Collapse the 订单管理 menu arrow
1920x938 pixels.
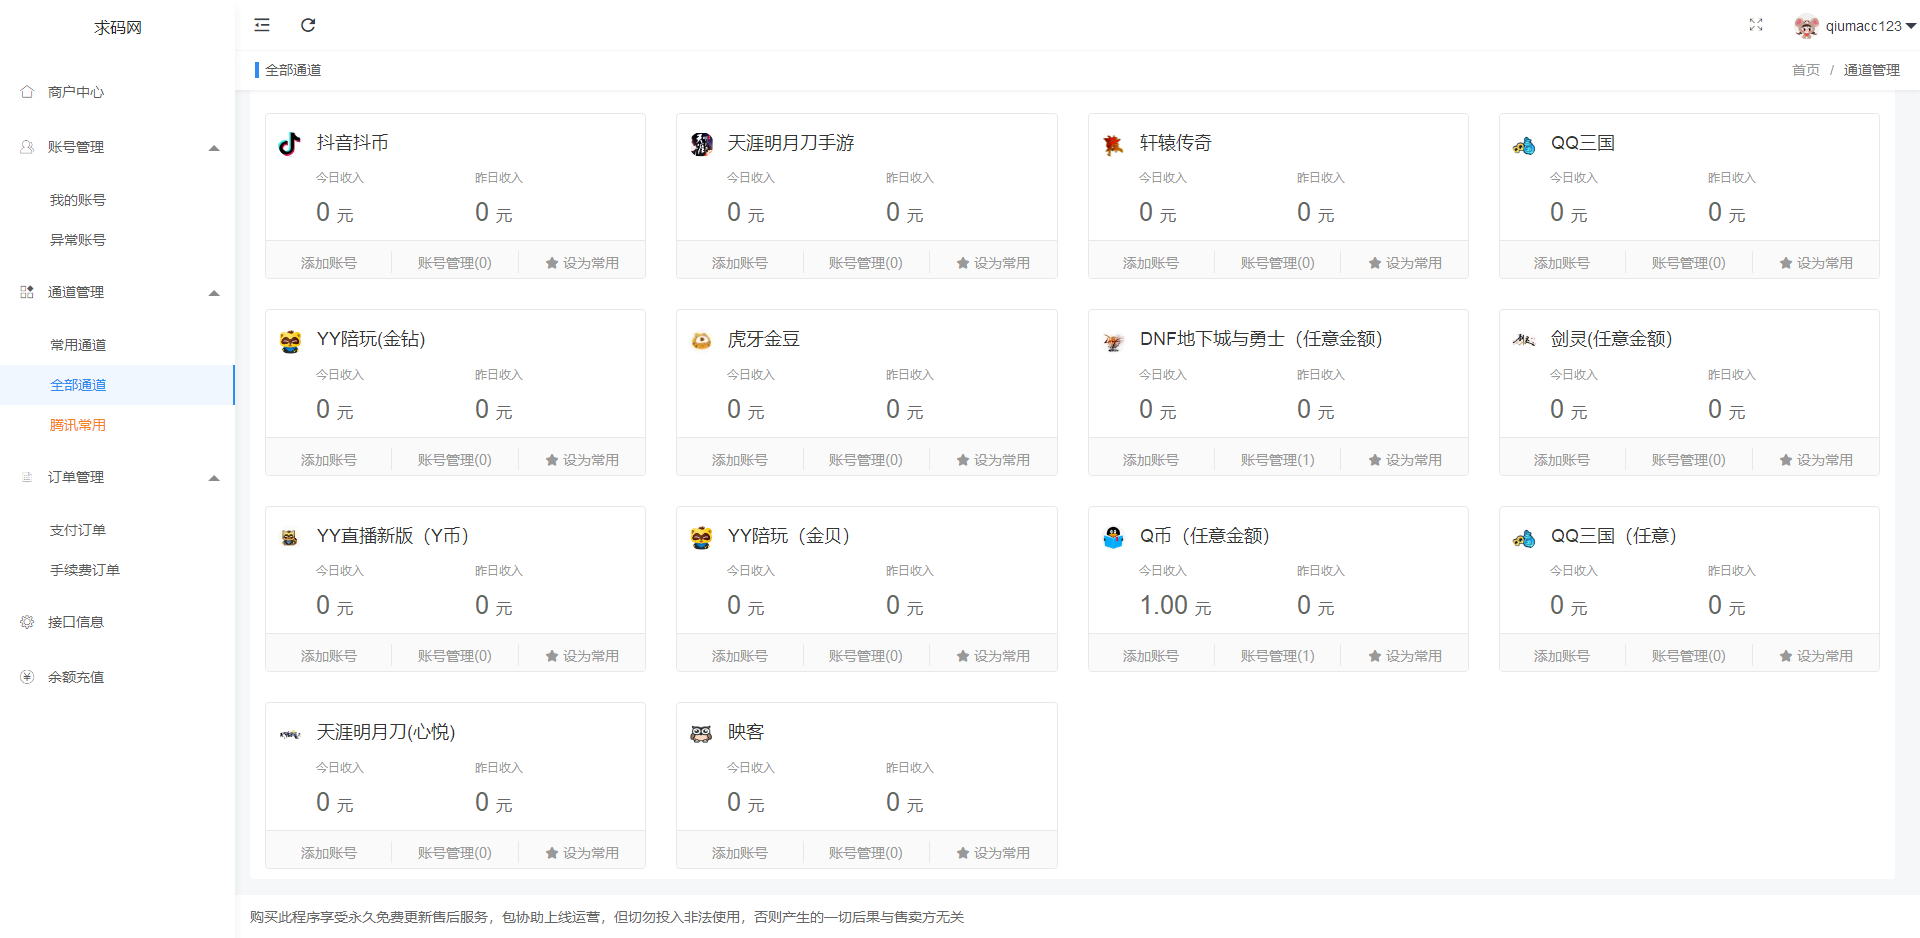coord(213,478)
